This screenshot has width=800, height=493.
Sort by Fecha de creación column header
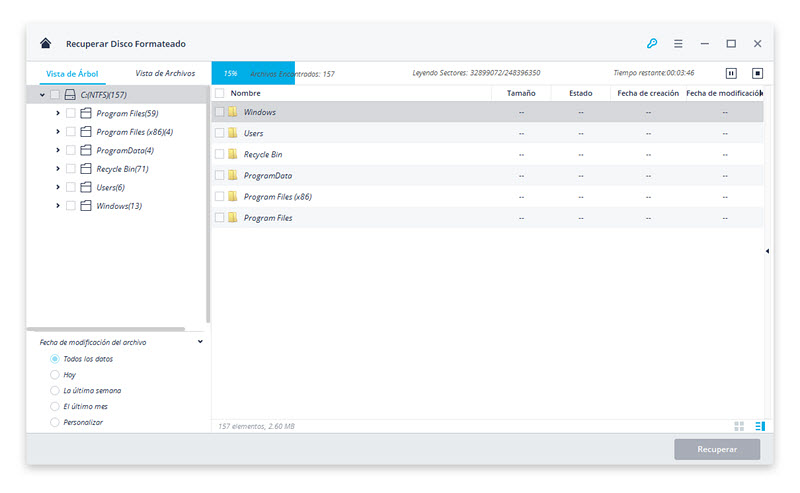coord(648,93)
